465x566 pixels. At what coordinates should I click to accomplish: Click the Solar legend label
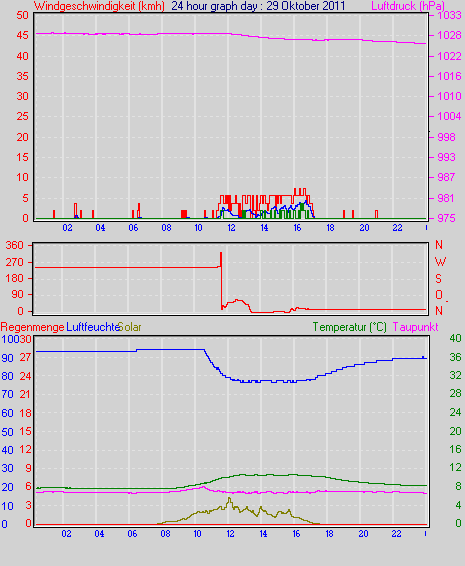pyautogui.click(x=130, y=327)
